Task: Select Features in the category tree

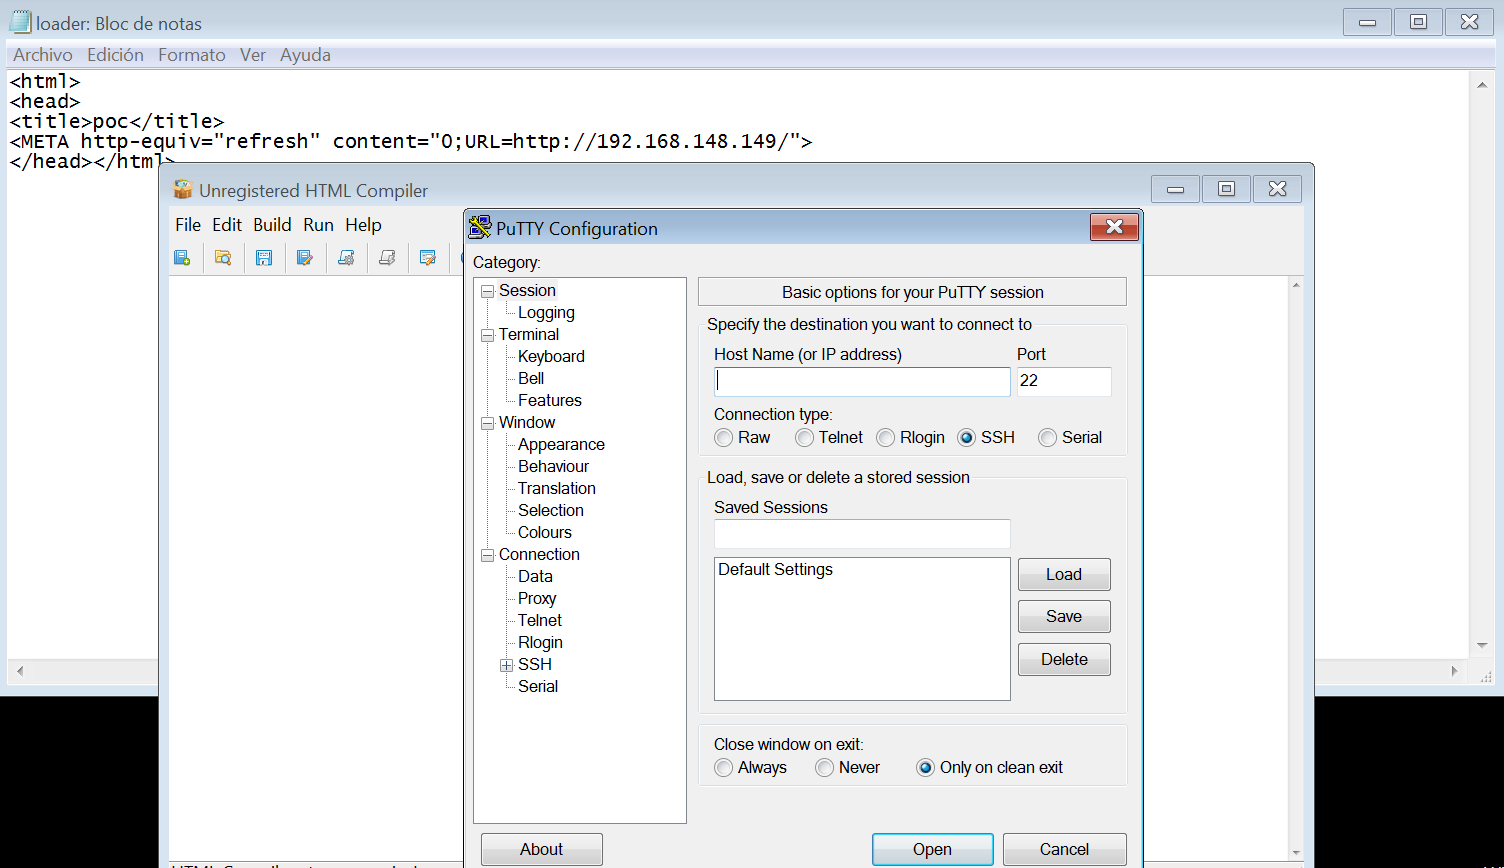Action: (x=549, y=401)
